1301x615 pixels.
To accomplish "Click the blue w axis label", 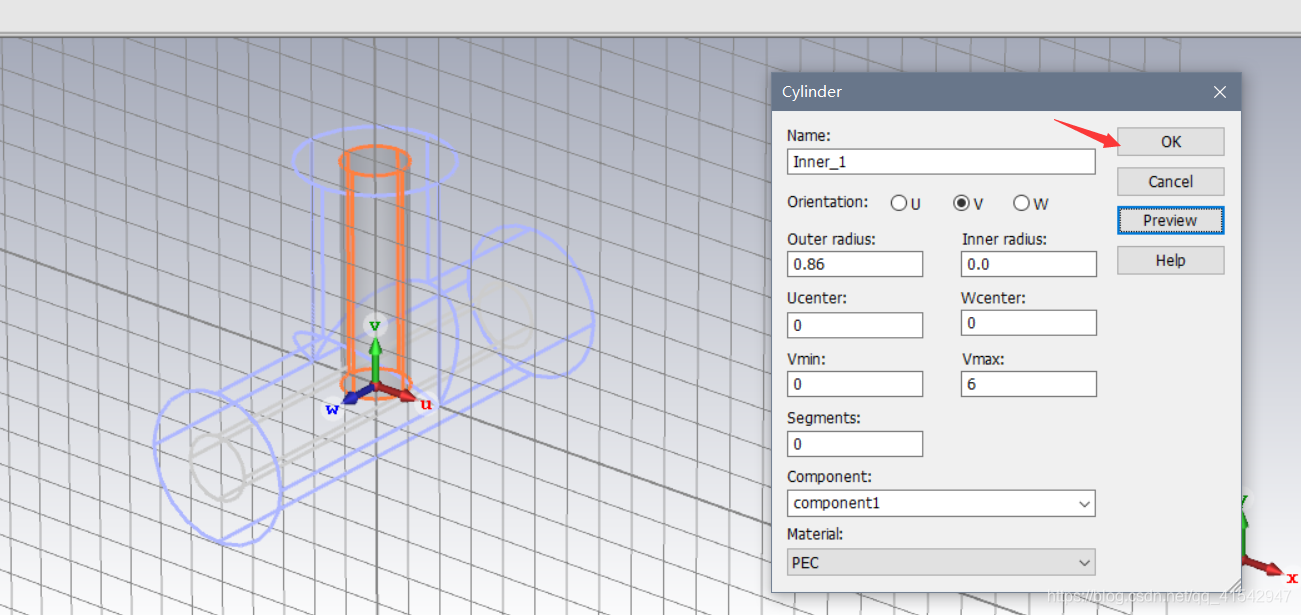I will click(332, 408).
